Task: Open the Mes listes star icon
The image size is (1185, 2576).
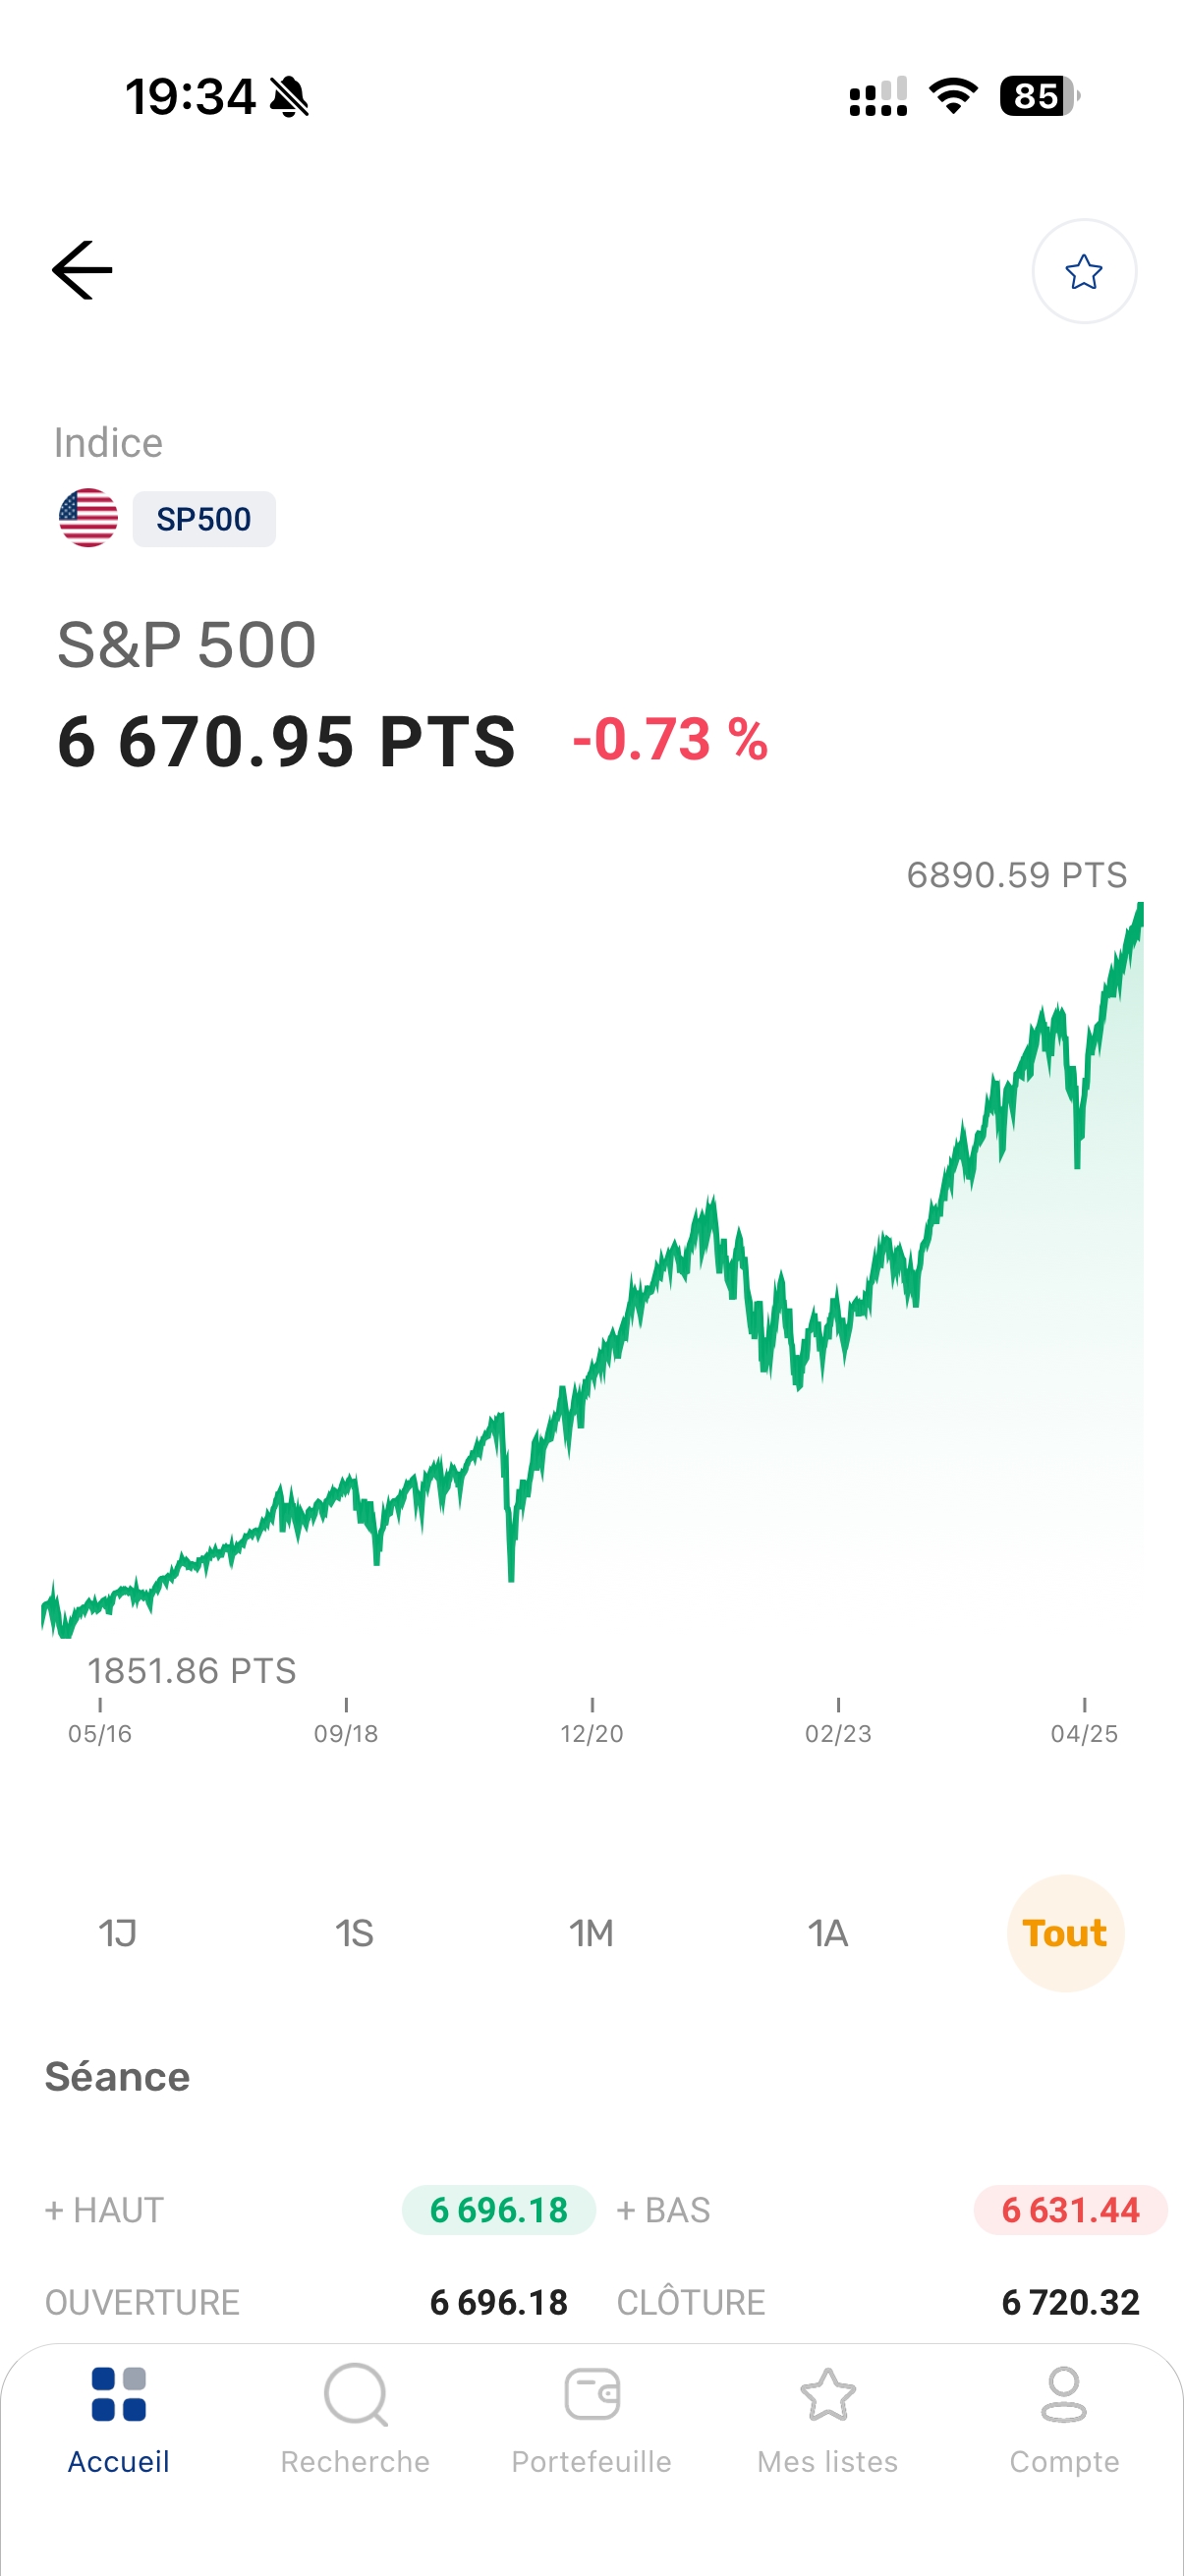Action: point(828,2394)
